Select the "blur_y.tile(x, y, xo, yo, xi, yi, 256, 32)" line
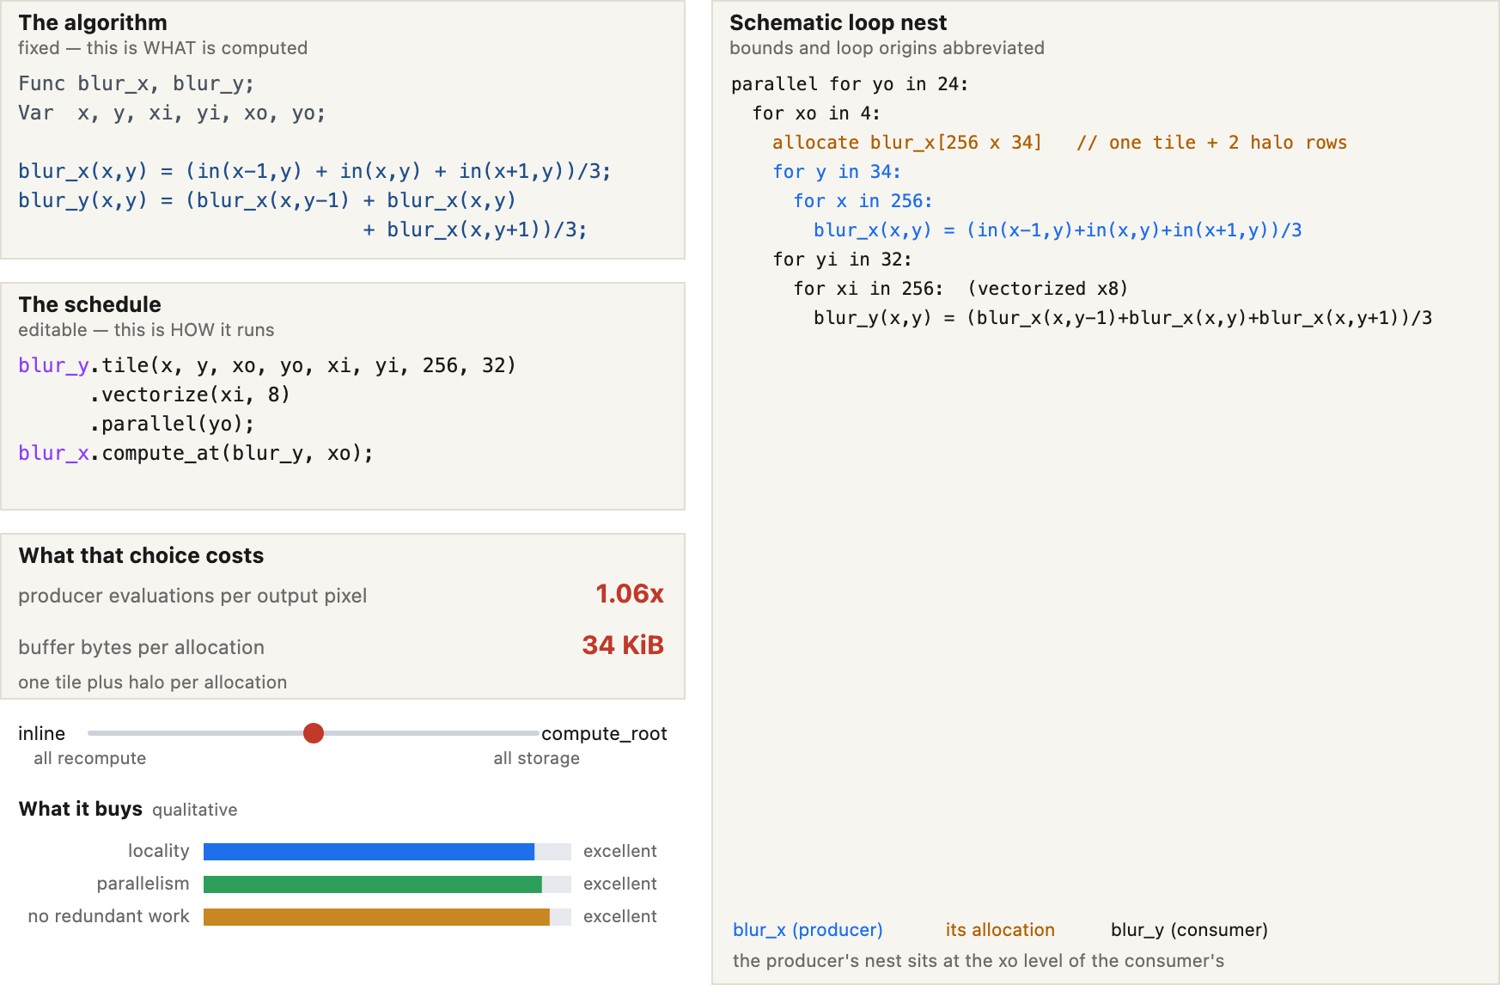This screenshot has width=1500, height=985. [267, 365]
